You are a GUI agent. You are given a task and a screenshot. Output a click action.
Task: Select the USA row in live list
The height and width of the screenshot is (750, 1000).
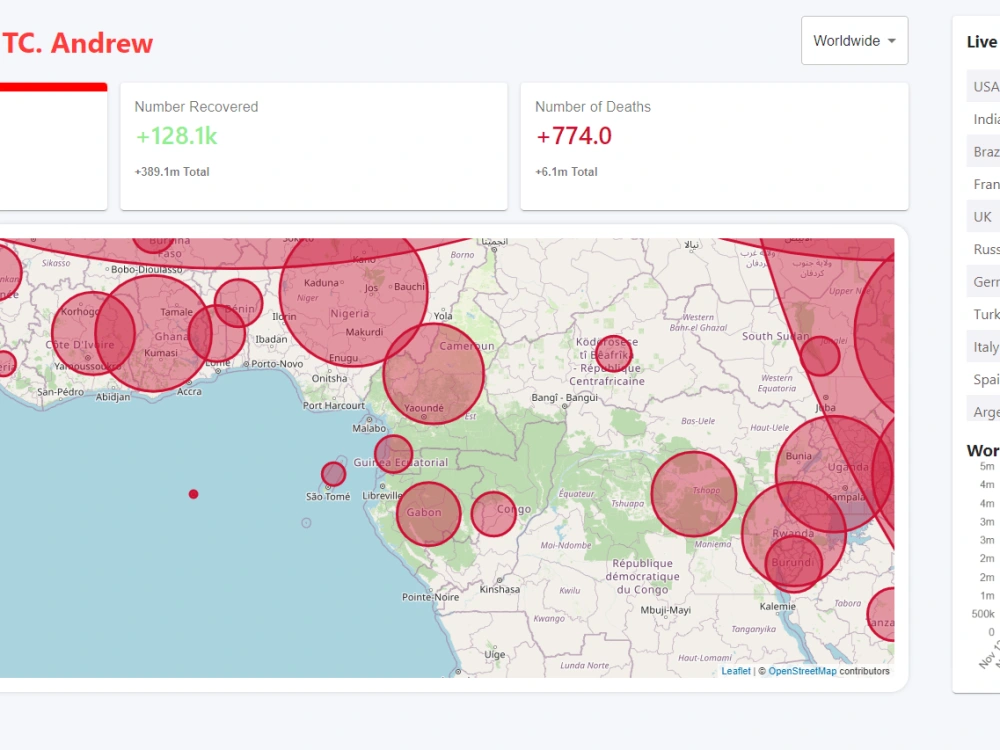point(983,86)
